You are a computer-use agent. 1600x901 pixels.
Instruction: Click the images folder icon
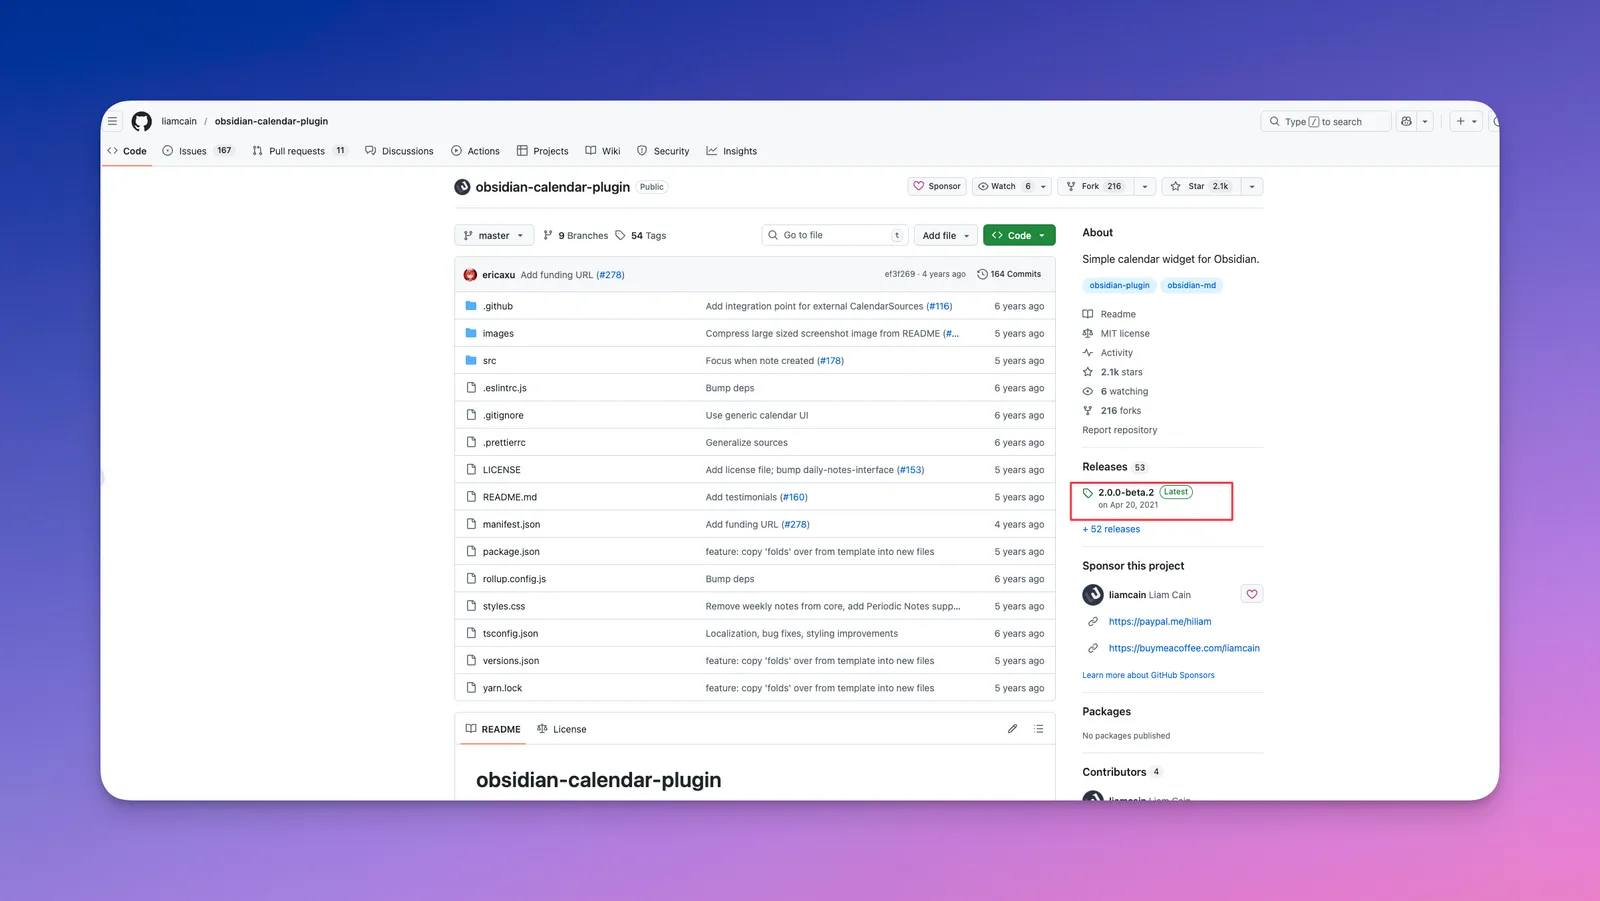point(471,333)
